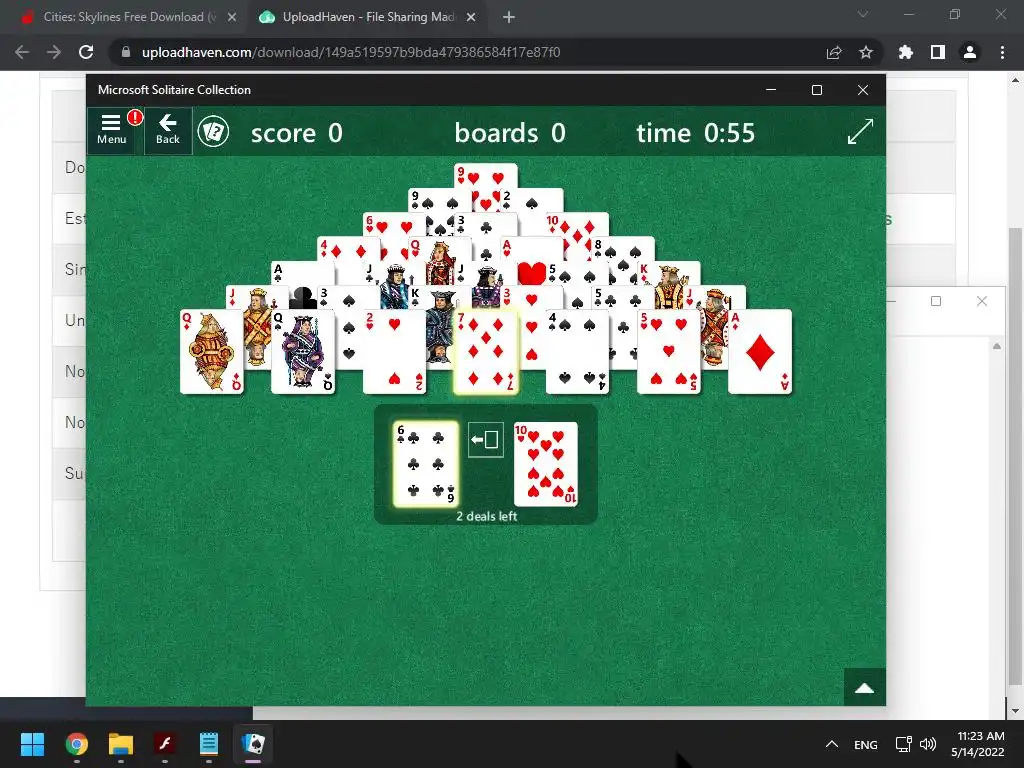1024x768 pixels.
Task: Go back in Chrome browser
Action: coord(22,52)
